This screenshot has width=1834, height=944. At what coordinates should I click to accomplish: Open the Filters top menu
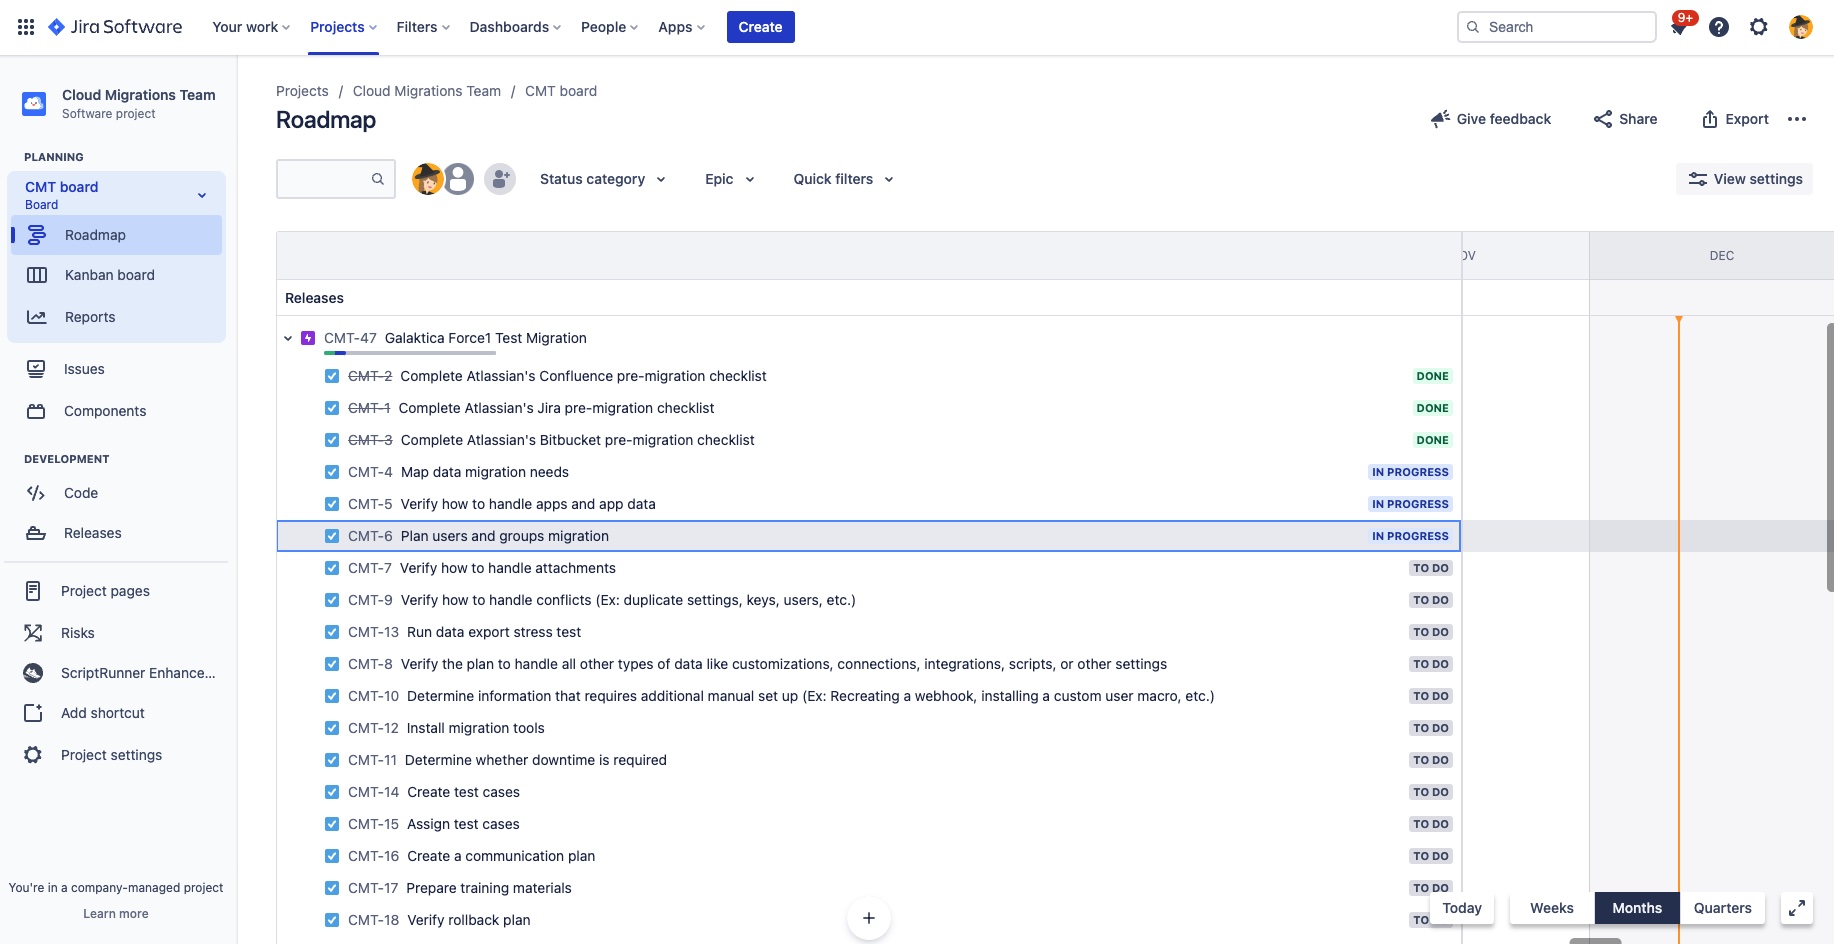[423, 27]
